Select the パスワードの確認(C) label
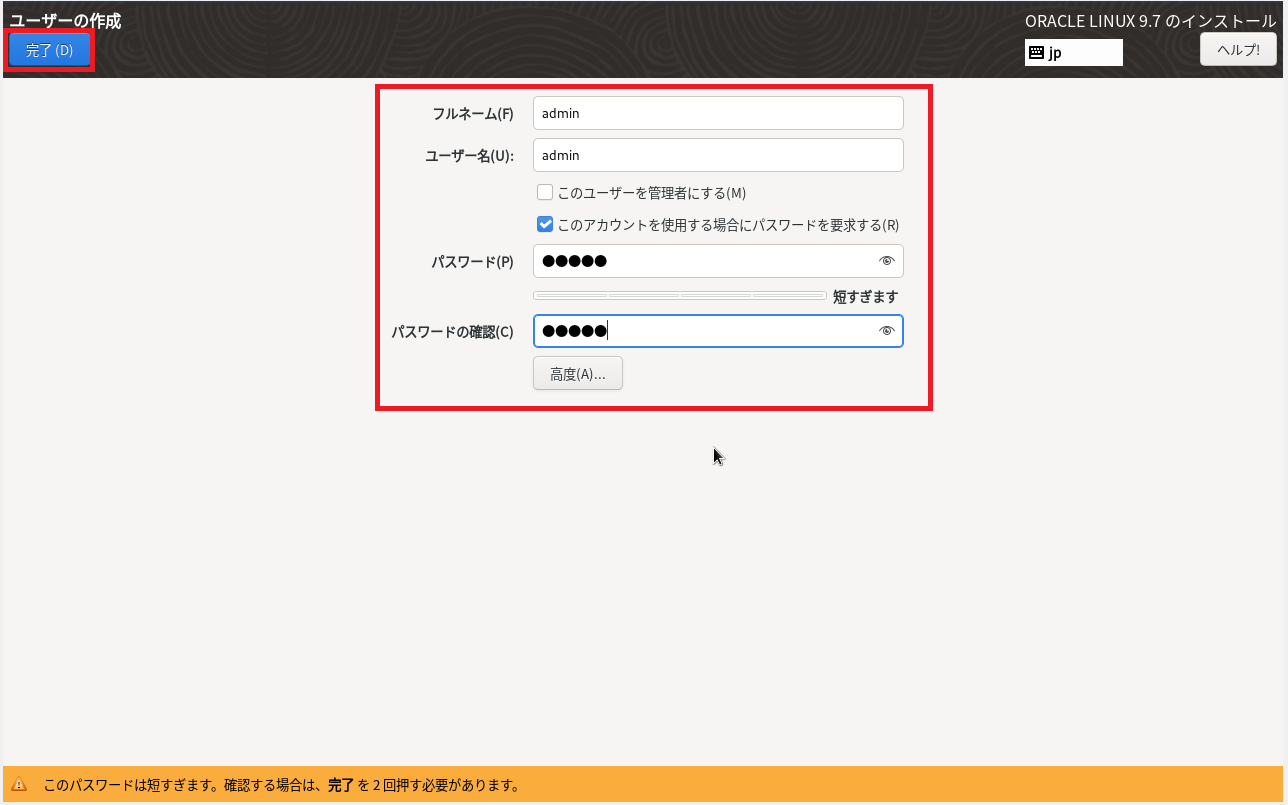Screen dimensions: 1288x805 click(452, 332)
